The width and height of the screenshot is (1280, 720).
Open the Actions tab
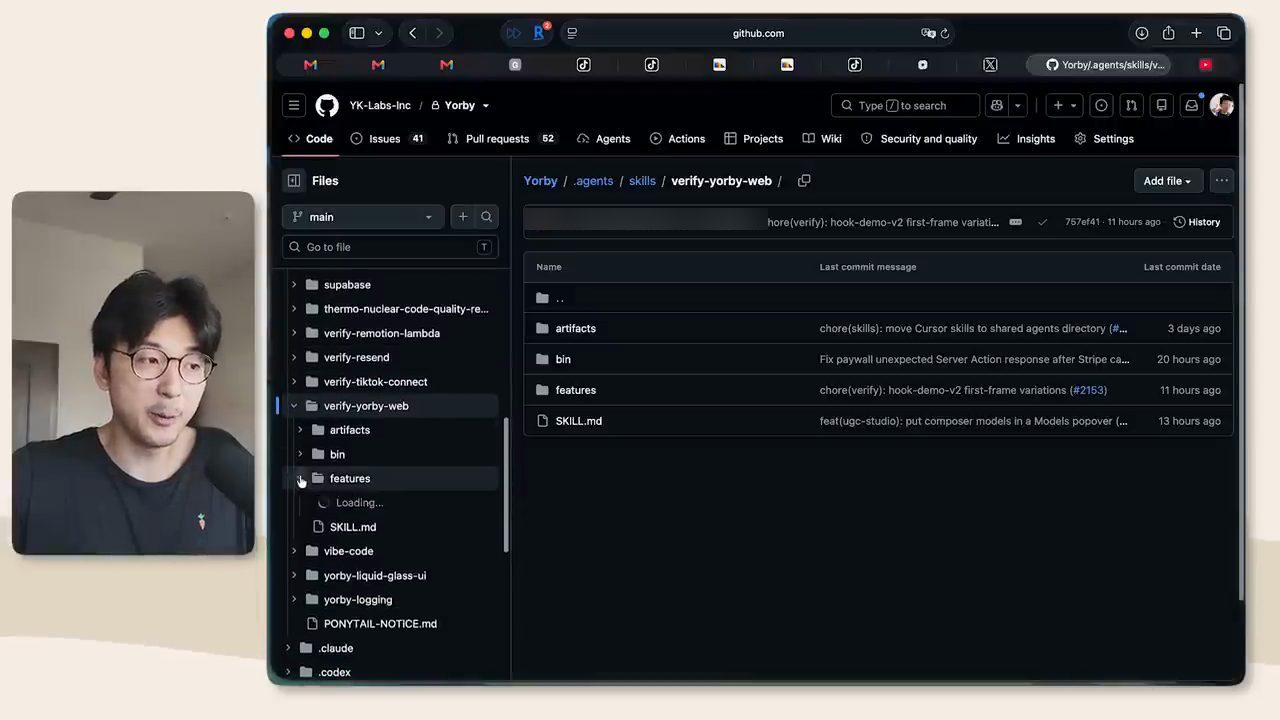tap(677, 139)
